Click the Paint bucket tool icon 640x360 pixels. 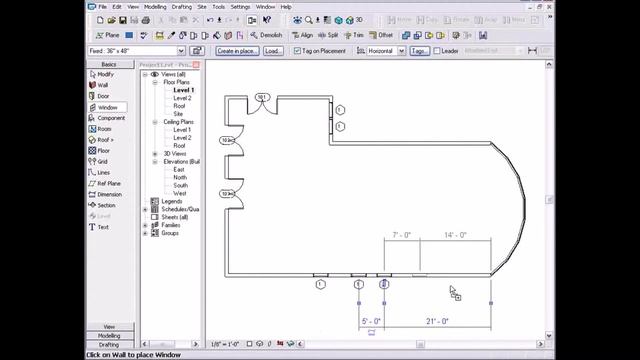[217, 36]
